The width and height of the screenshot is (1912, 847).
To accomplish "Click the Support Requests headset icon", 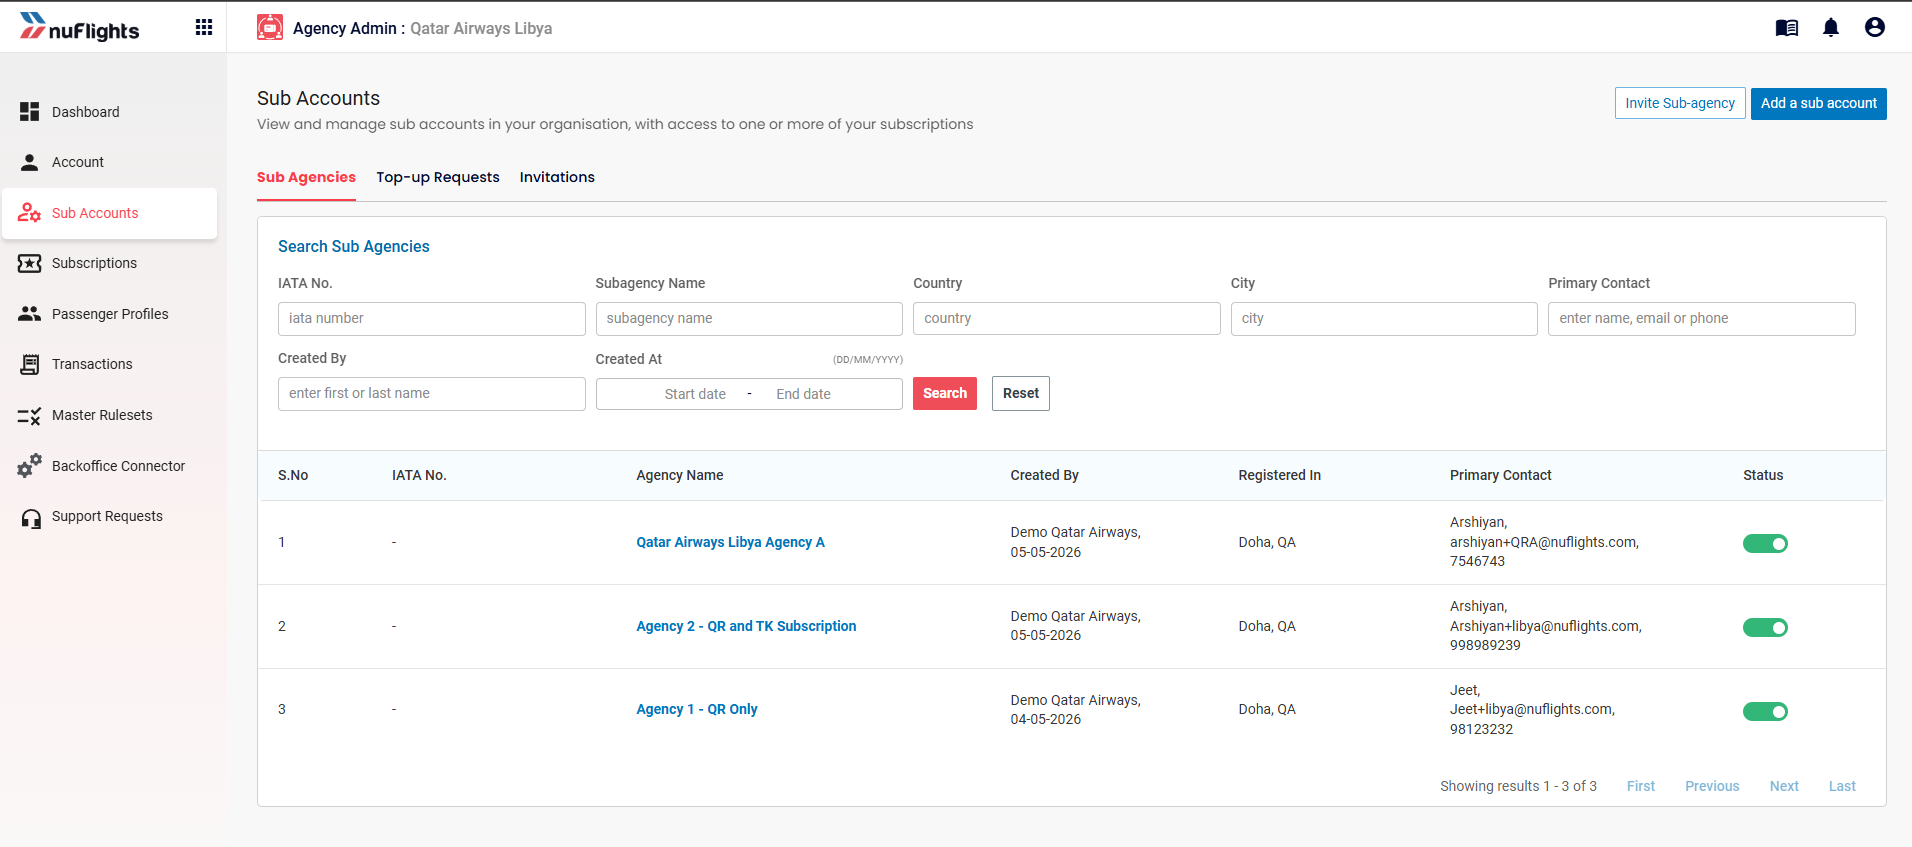I will 31,517.
